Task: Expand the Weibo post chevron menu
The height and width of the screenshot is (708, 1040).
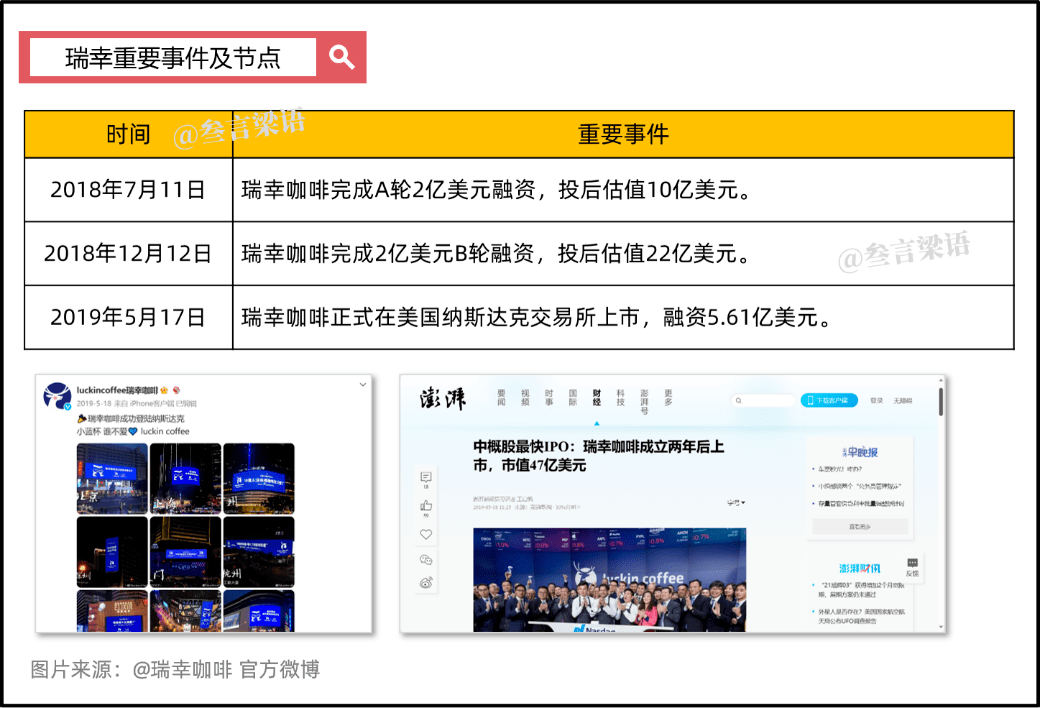Action: [x=362, y=385]
